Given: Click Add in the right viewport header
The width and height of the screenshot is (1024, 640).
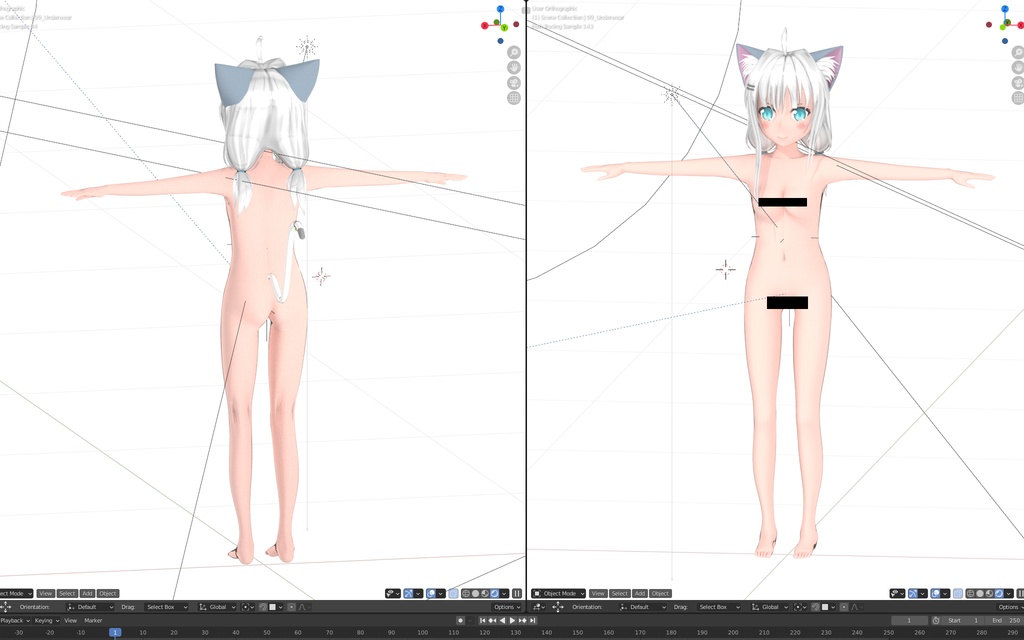Looking at the screenshot, I should (640, 592).
